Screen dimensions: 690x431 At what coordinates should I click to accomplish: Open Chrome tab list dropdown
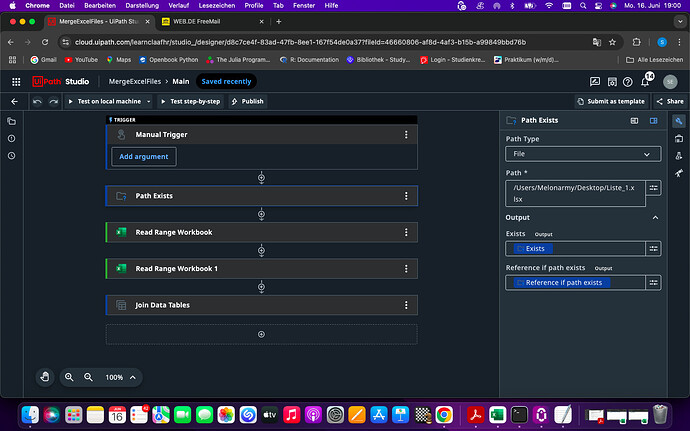(x=680, y=22)
